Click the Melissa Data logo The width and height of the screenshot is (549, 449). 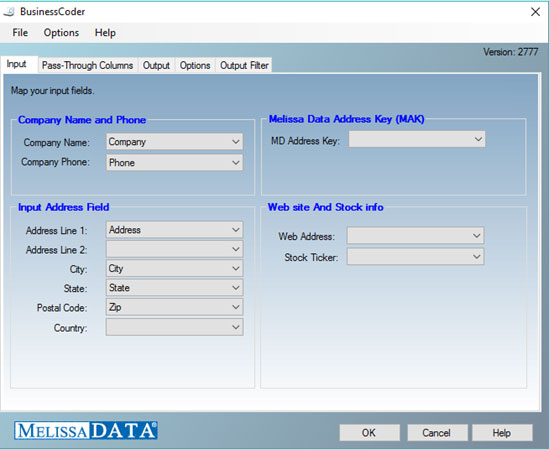[x=86, y=430]
